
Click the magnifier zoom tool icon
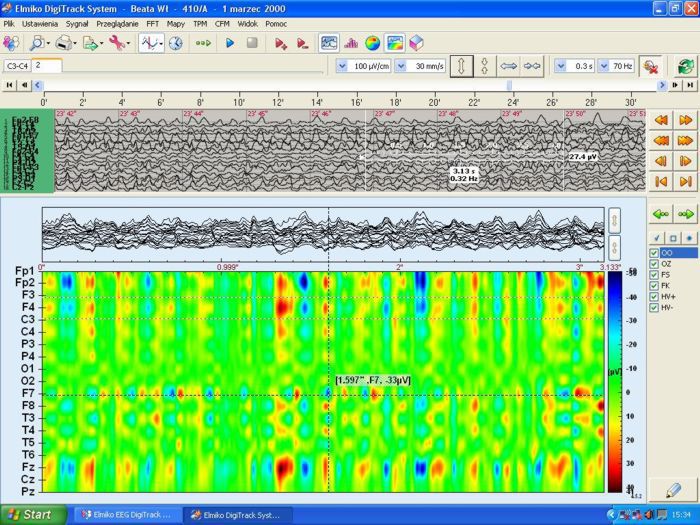[x=37, y=43]
